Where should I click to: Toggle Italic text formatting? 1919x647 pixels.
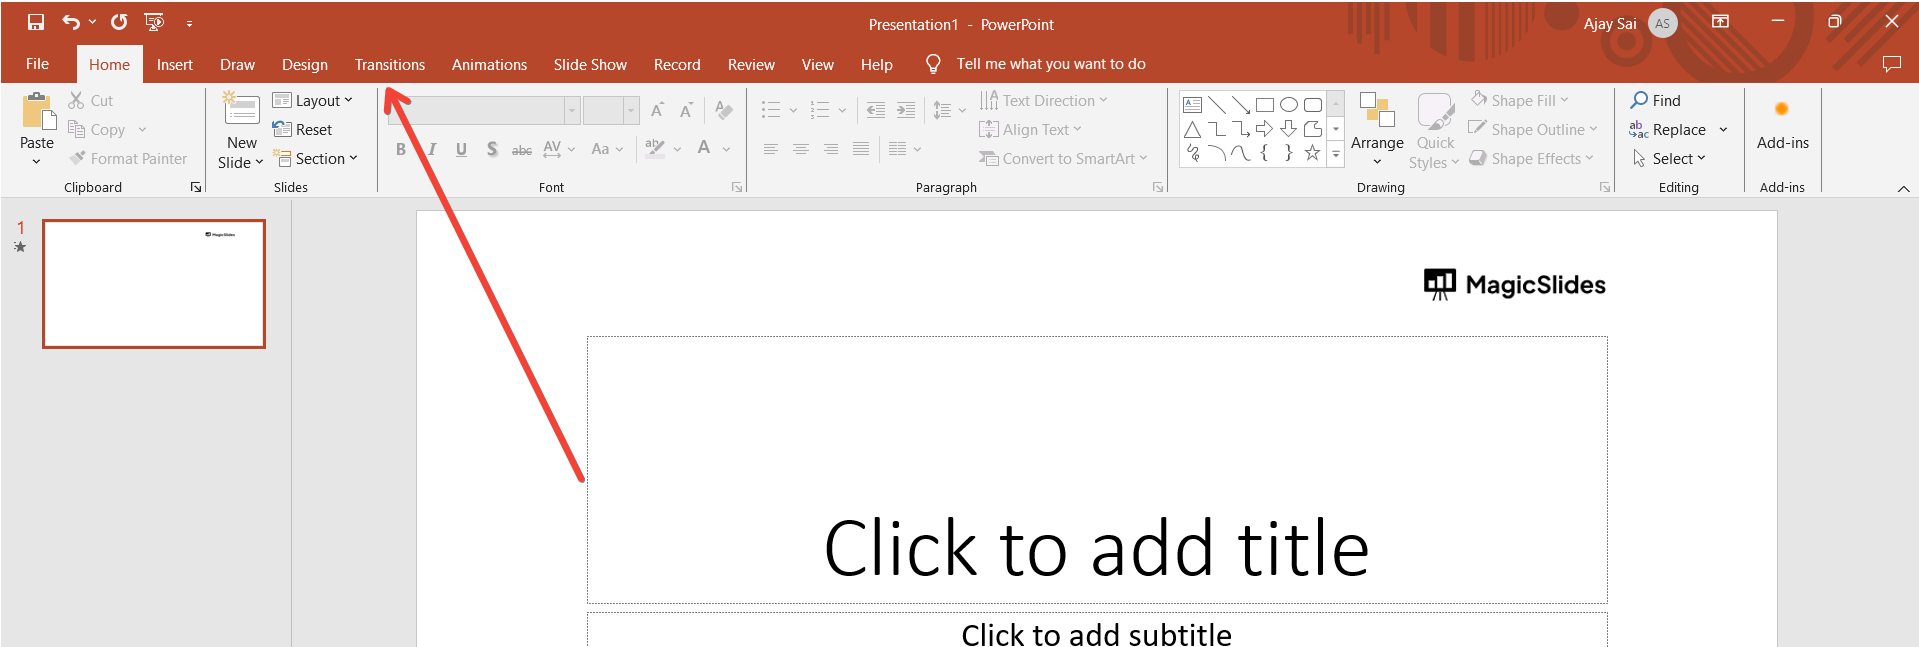tap(432, 149)
